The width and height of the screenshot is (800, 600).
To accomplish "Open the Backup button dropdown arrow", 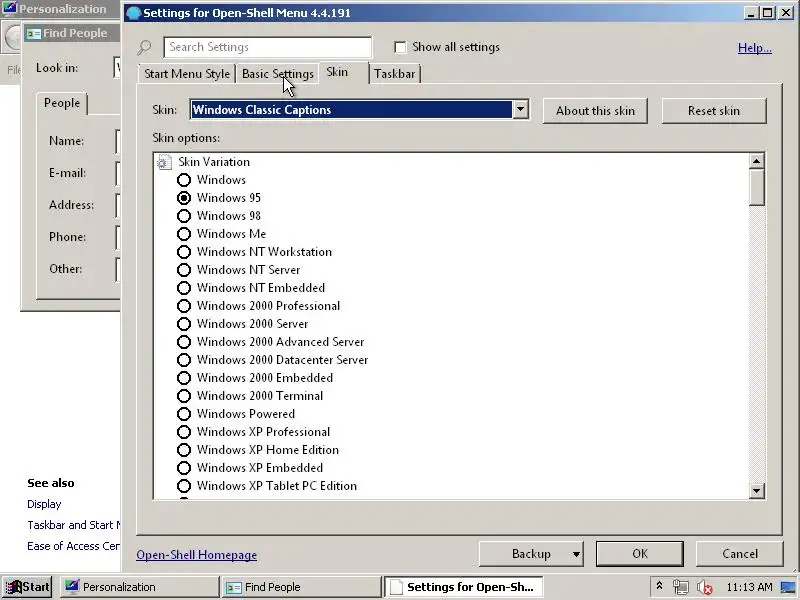I will pos(576,554).
